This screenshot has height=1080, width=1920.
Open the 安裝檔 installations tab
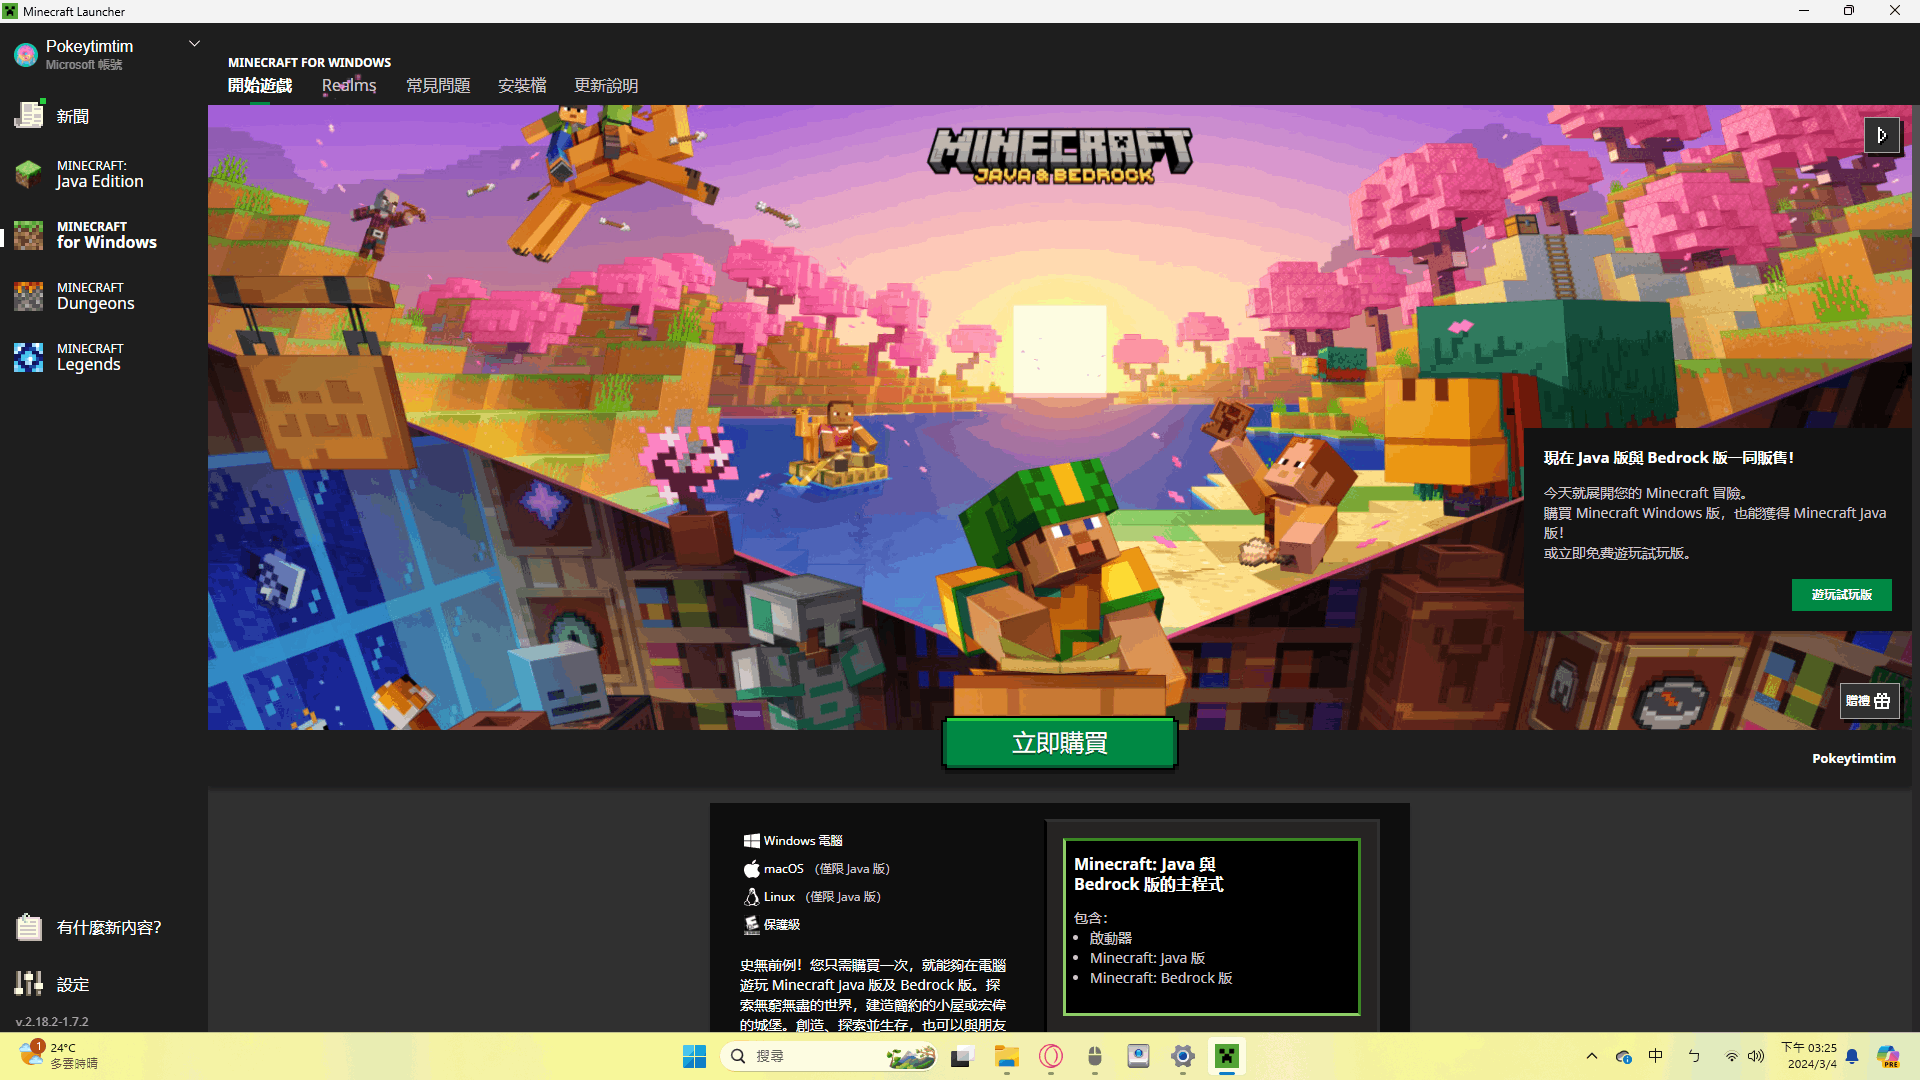(x=522, y=86)
